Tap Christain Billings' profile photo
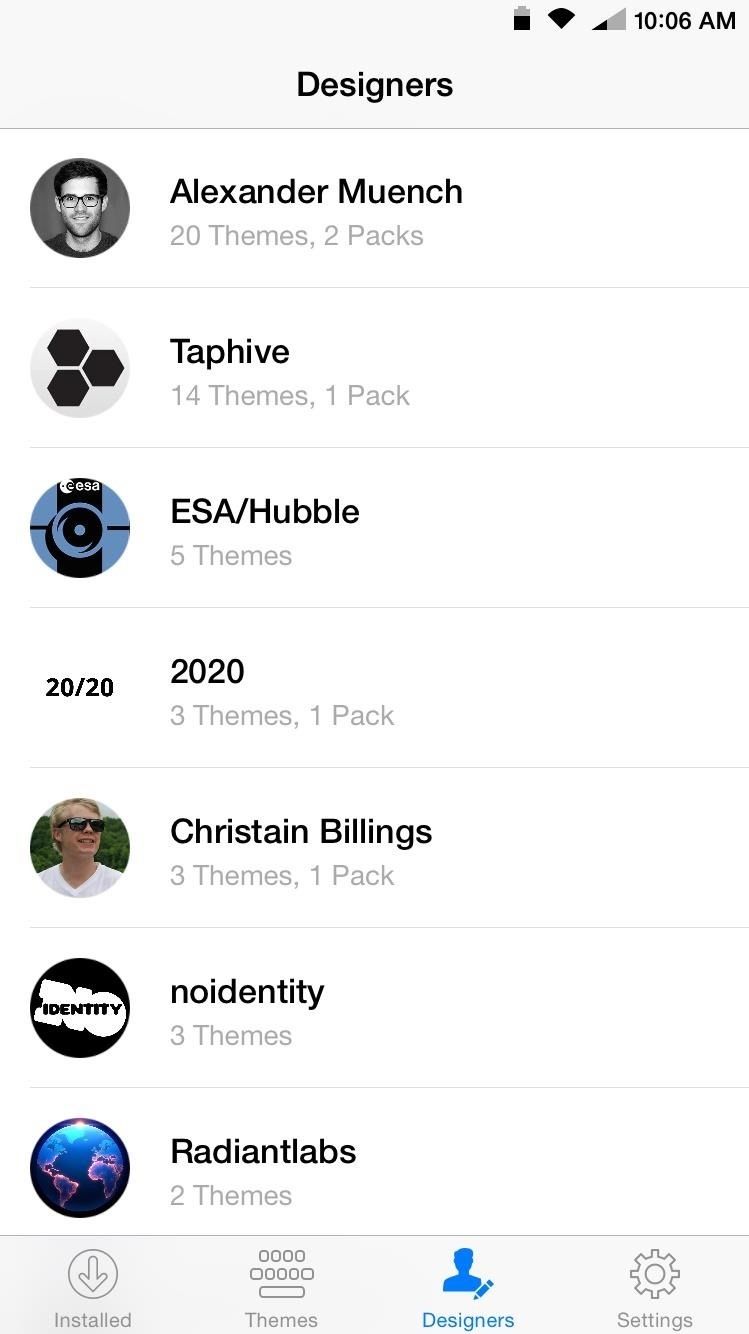The height and width of the screenshot is (1334, 749). 80,848
